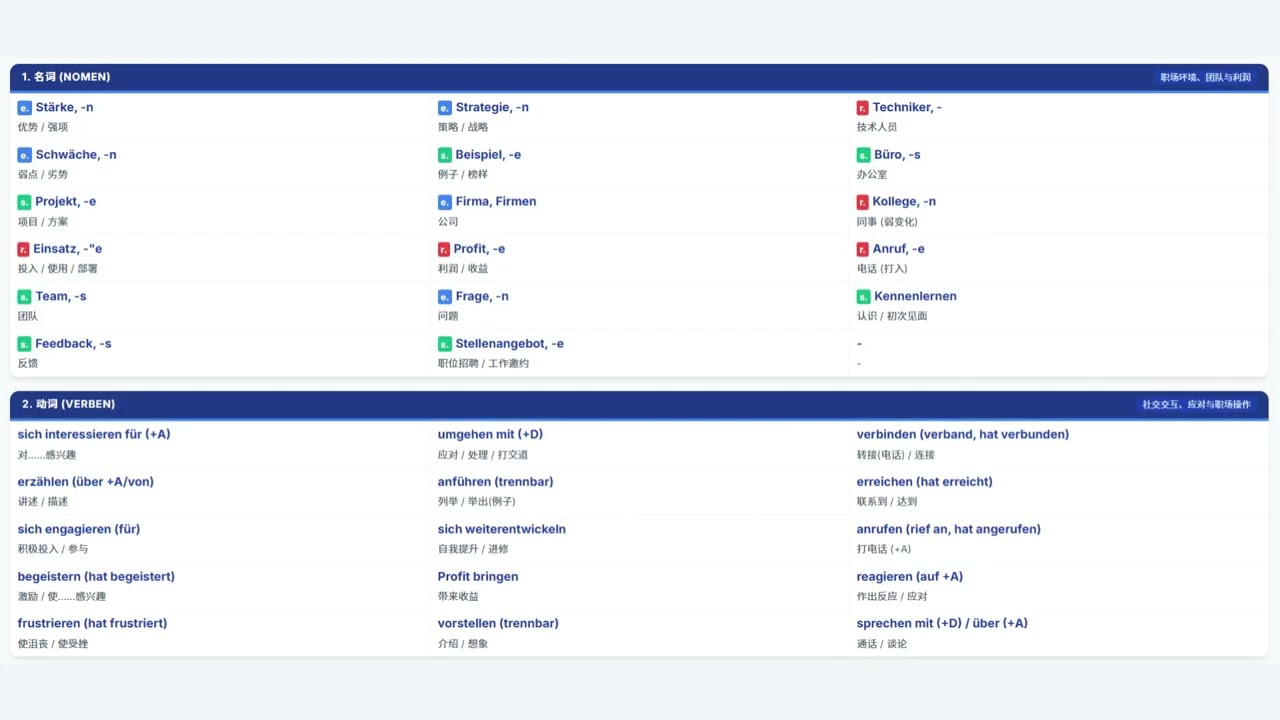The height and width of the screenshot is (720, 1280).
Task: Click the green gender badge beside Projekt
Action: point(25,202)
